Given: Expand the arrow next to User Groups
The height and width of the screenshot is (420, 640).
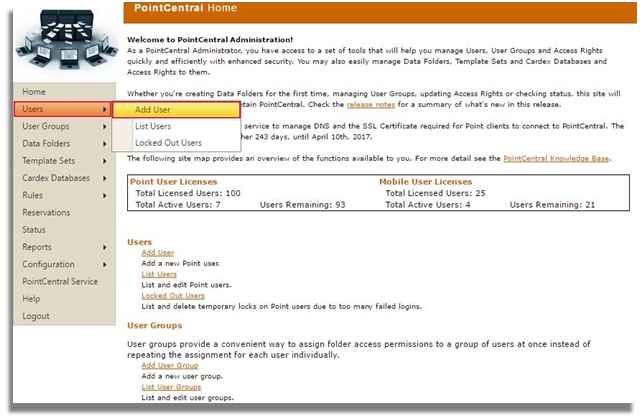Looking at the screenshot, I should 105,127.
